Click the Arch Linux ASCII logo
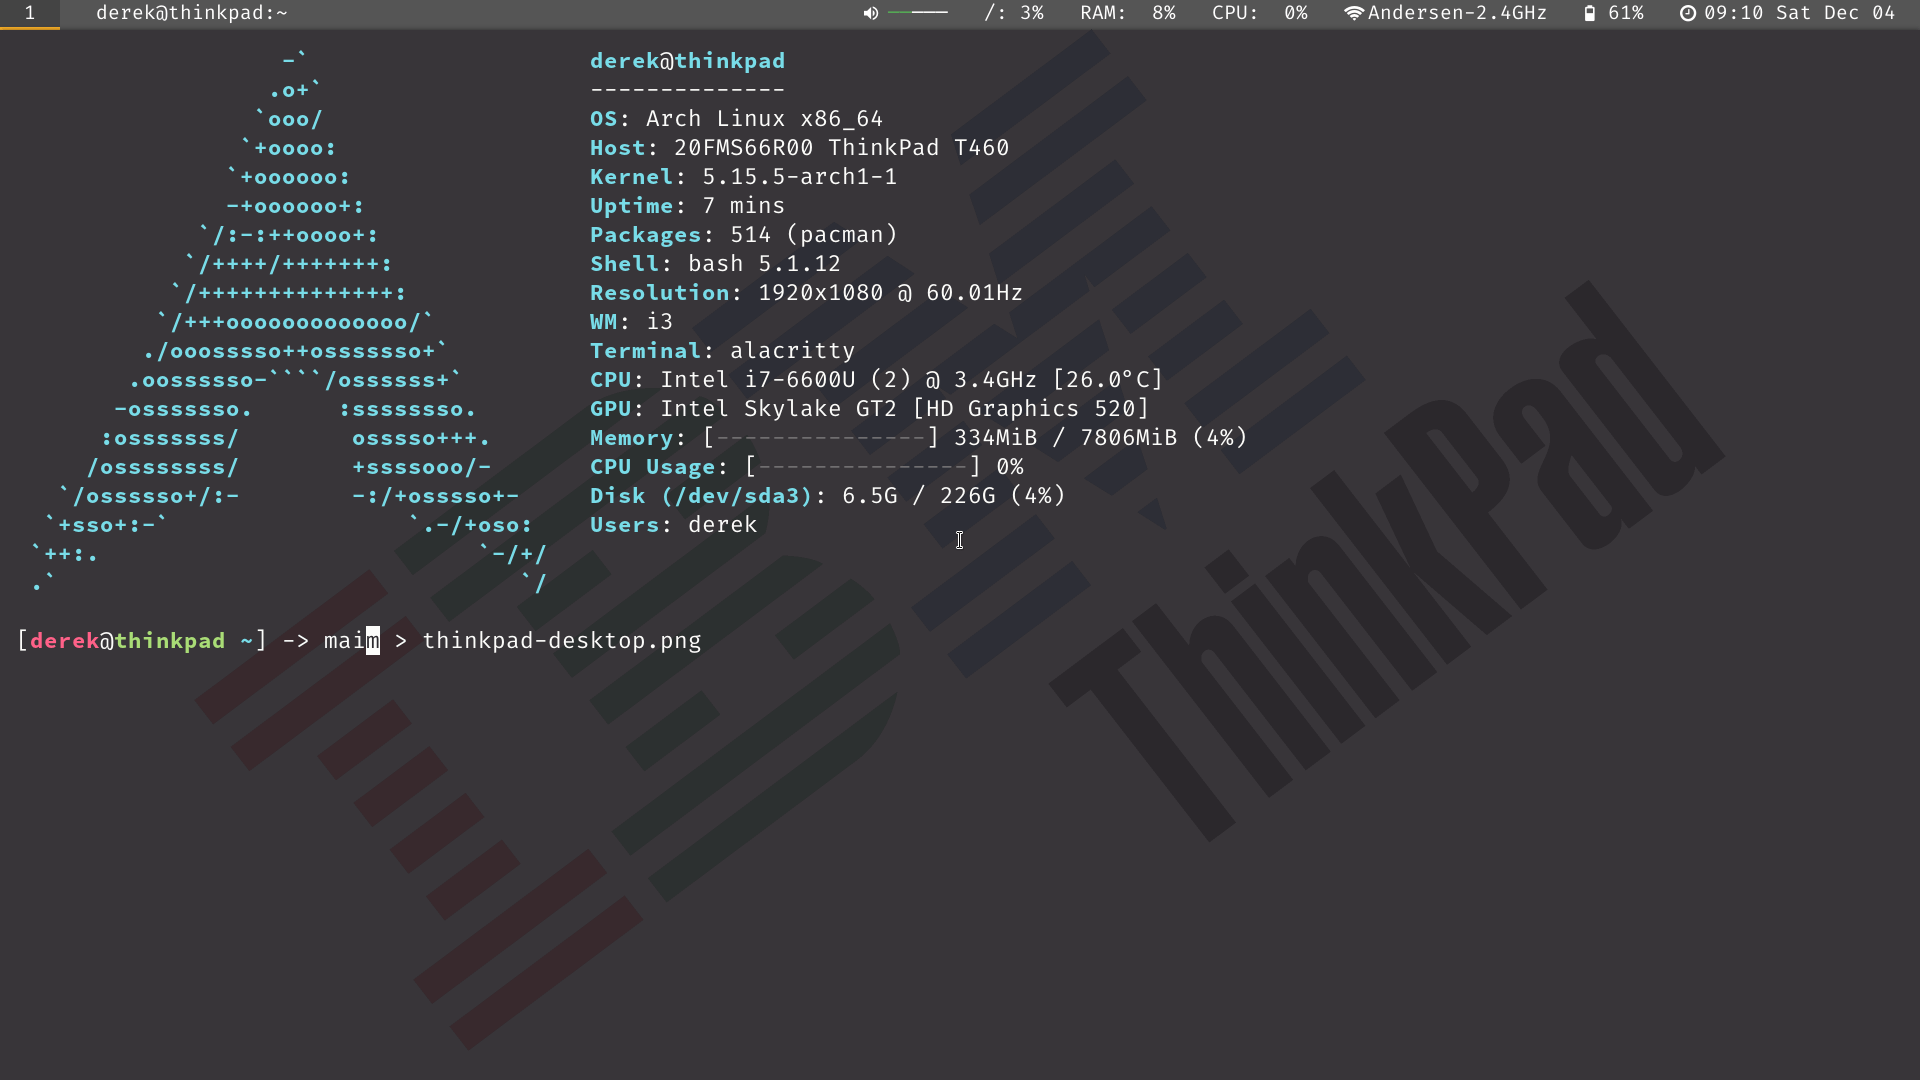This screenshot has height=1080, width=1920. click(x=290, y=322)
